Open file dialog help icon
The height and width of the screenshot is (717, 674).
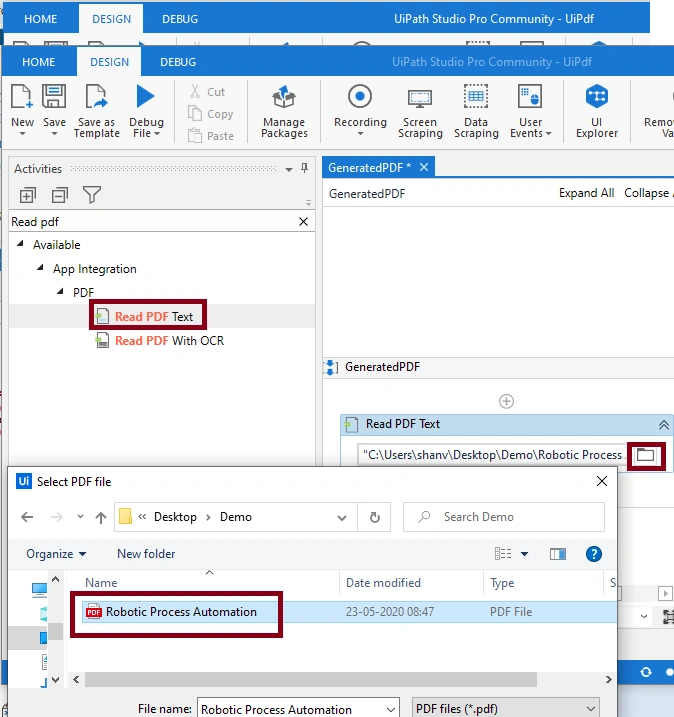[594, 554]
